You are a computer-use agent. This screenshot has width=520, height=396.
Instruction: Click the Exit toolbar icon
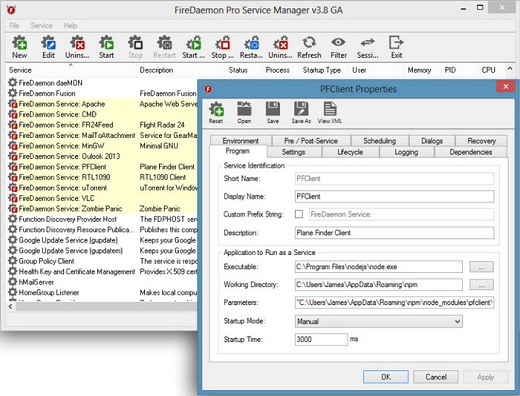click(396, 47)
